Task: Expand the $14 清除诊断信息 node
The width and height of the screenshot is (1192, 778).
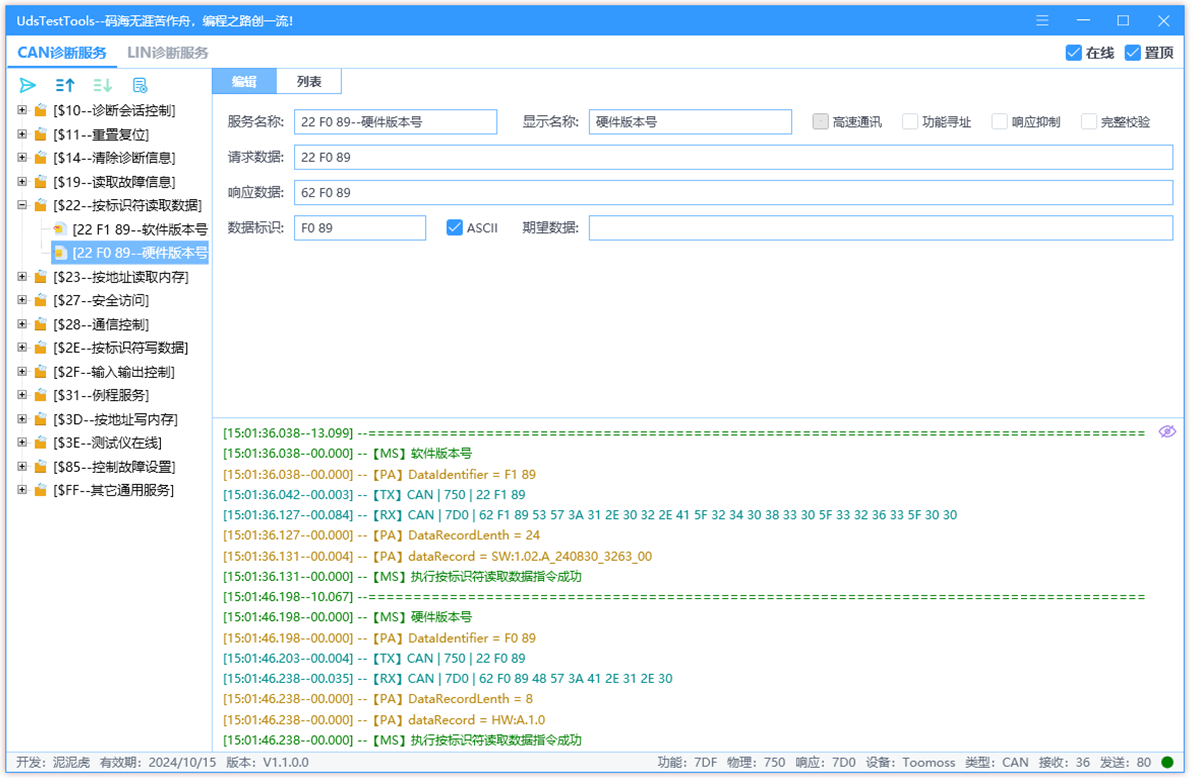Action: click(22, 158)
